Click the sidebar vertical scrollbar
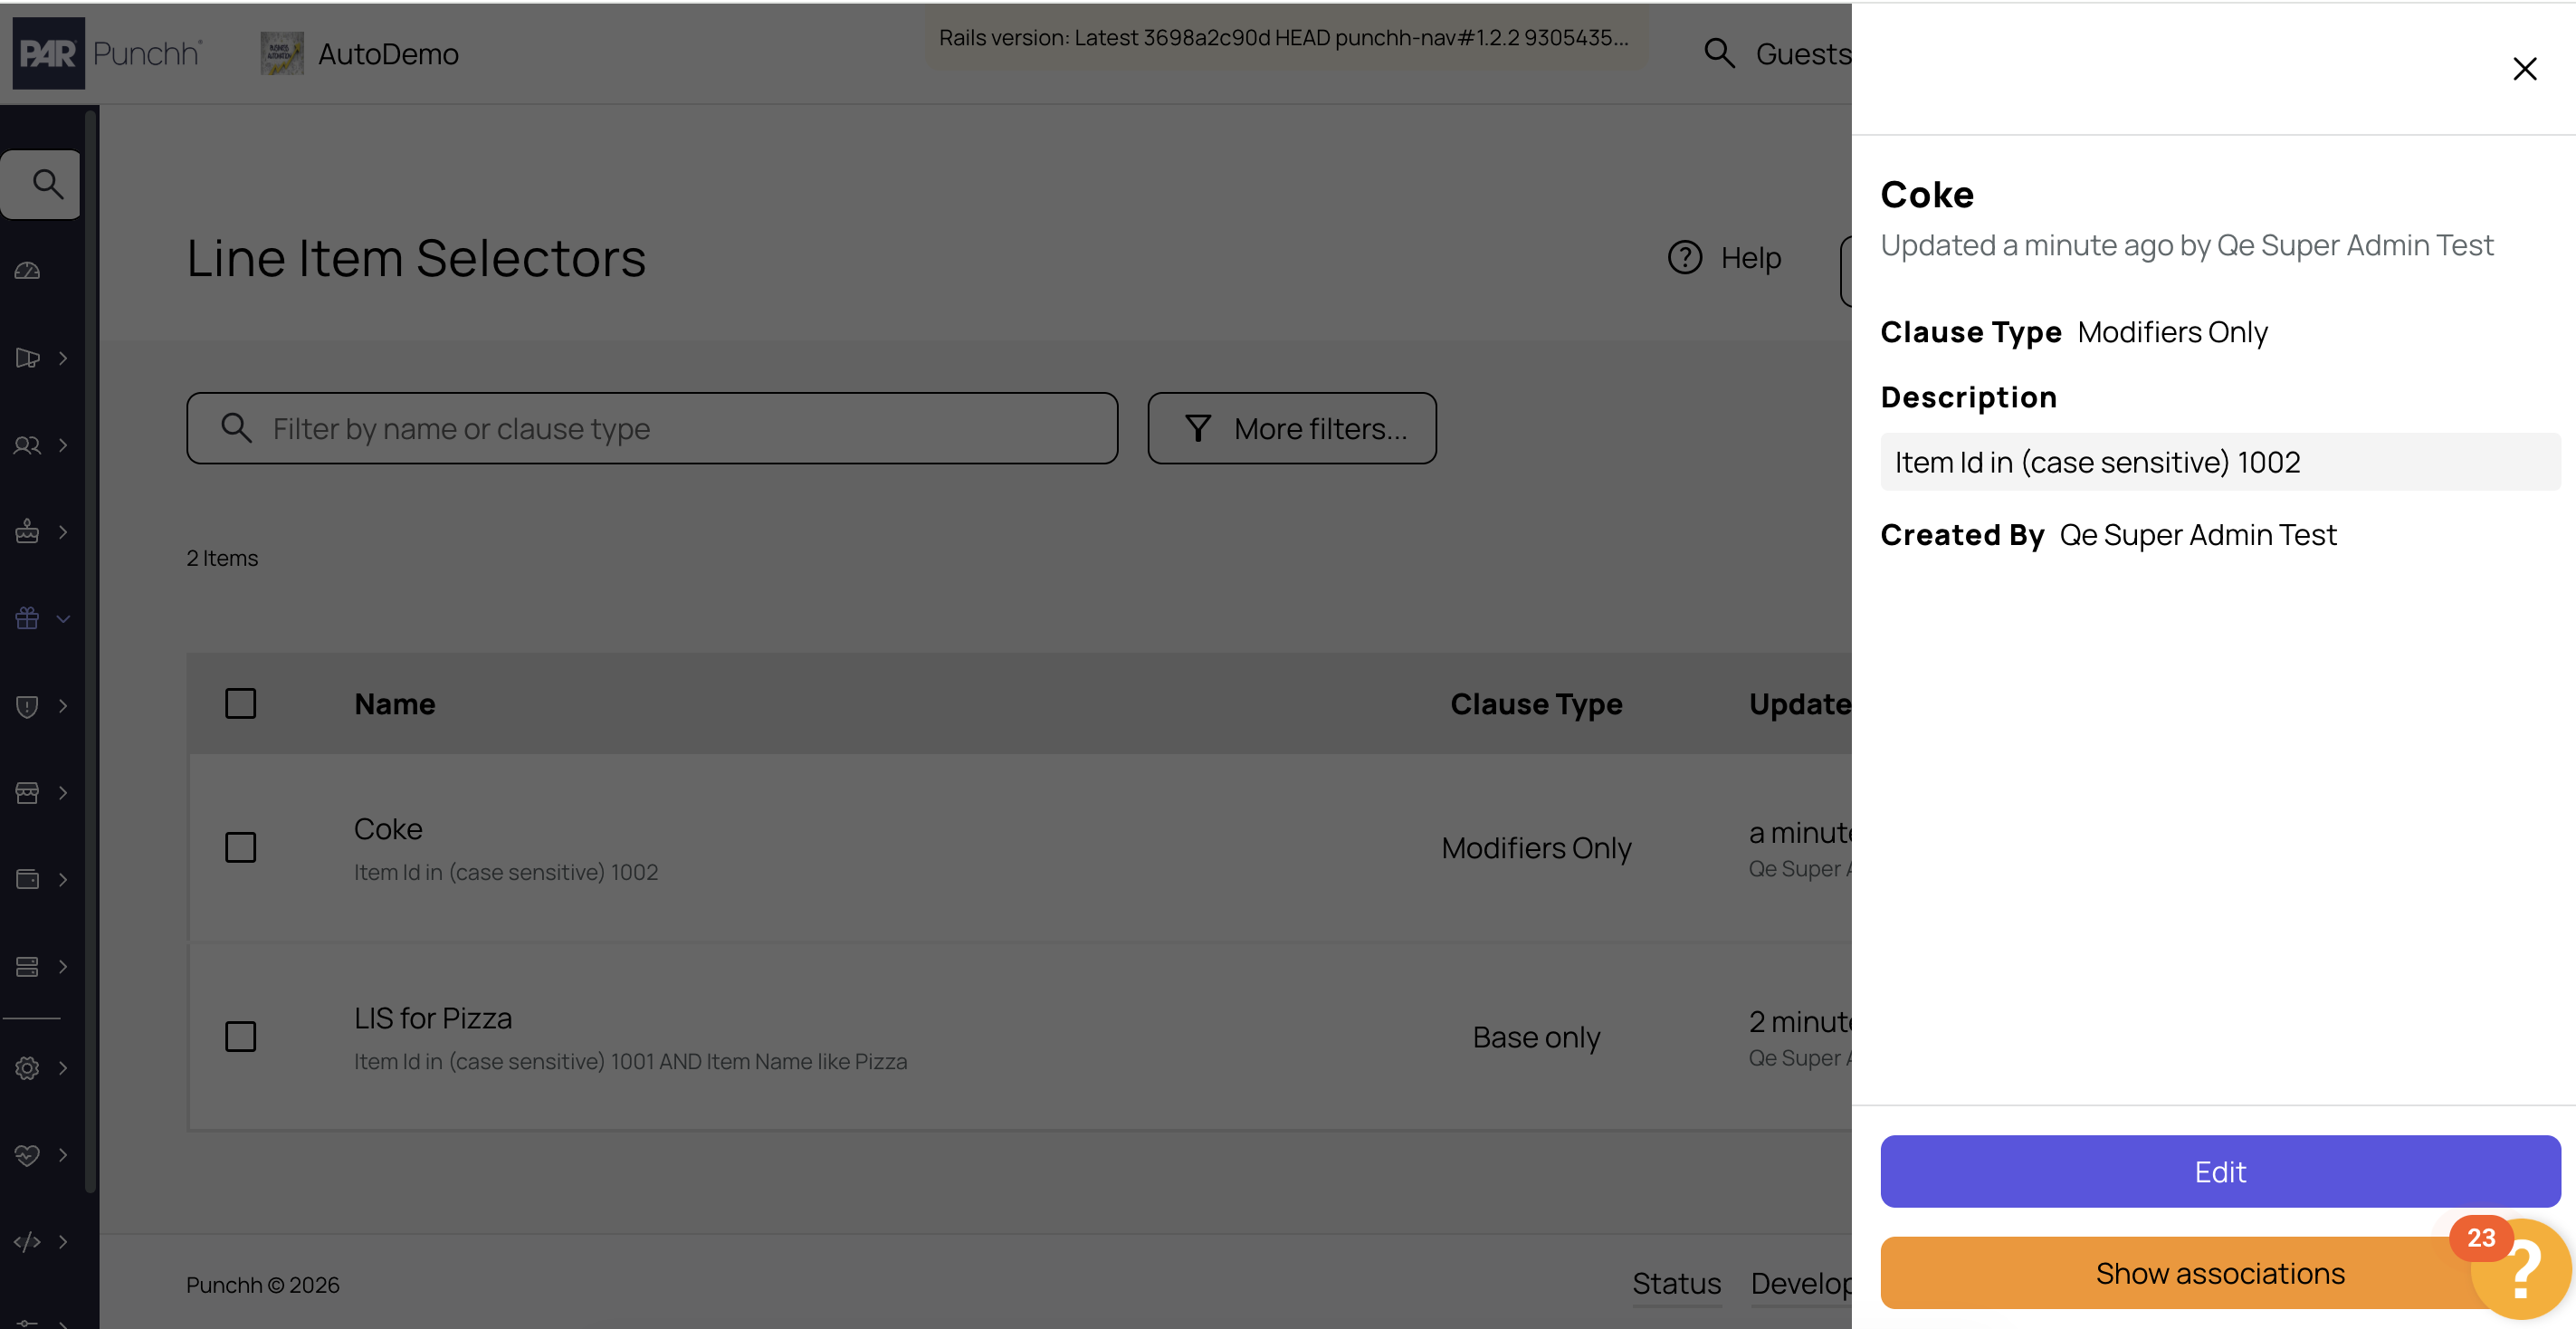The width and height of the screenshot is (2576, 1329). click(x=91, y=650)
